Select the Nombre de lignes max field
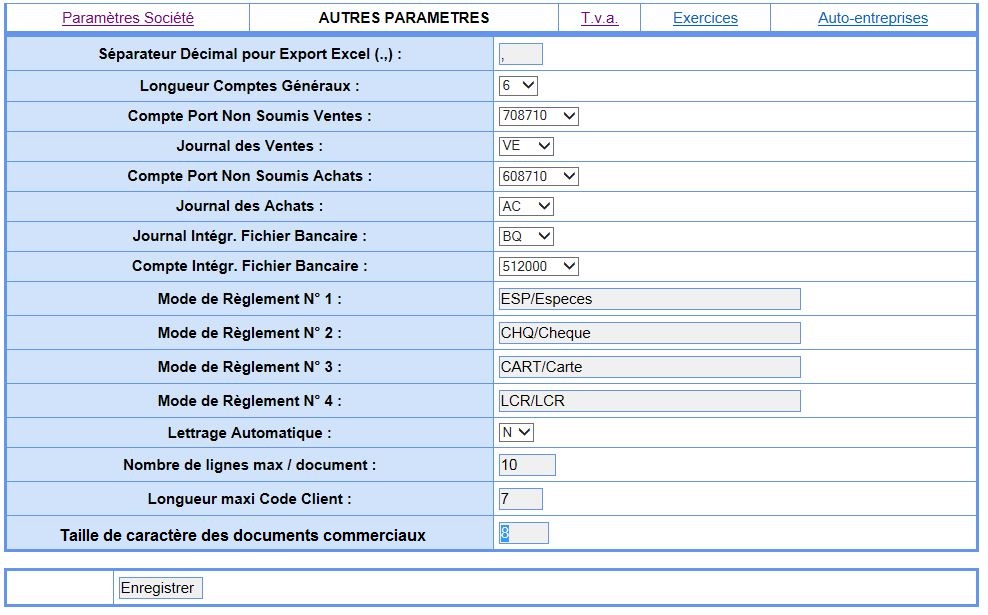 pyautogui.click(x=526, y=465)
